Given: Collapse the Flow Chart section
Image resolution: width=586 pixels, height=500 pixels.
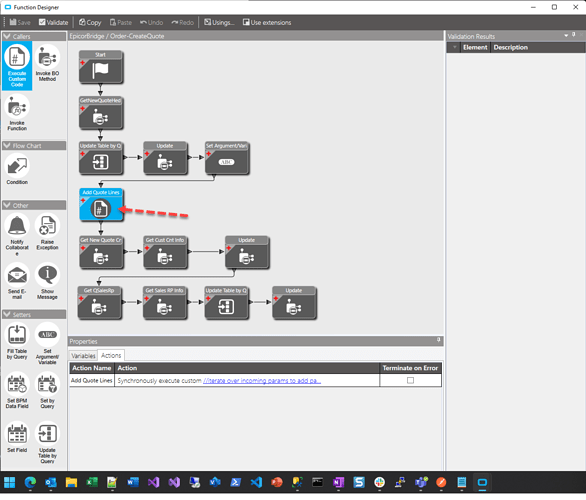Looking at the screenshot, I should tap(7, 146).
